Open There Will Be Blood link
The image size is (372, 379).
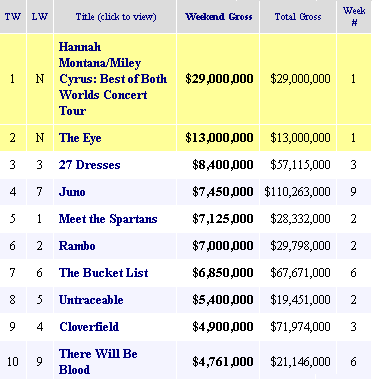(98, 362)
